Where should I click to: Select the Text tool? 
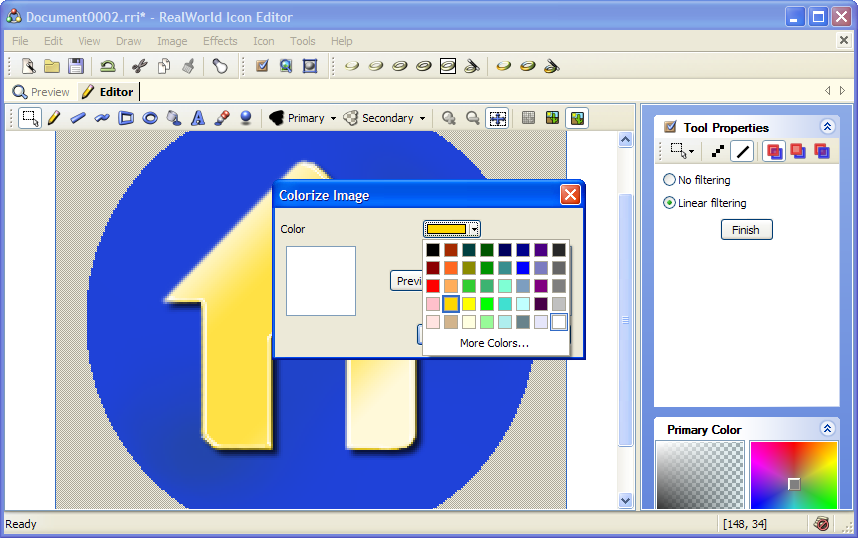click(x=198, y=118)
